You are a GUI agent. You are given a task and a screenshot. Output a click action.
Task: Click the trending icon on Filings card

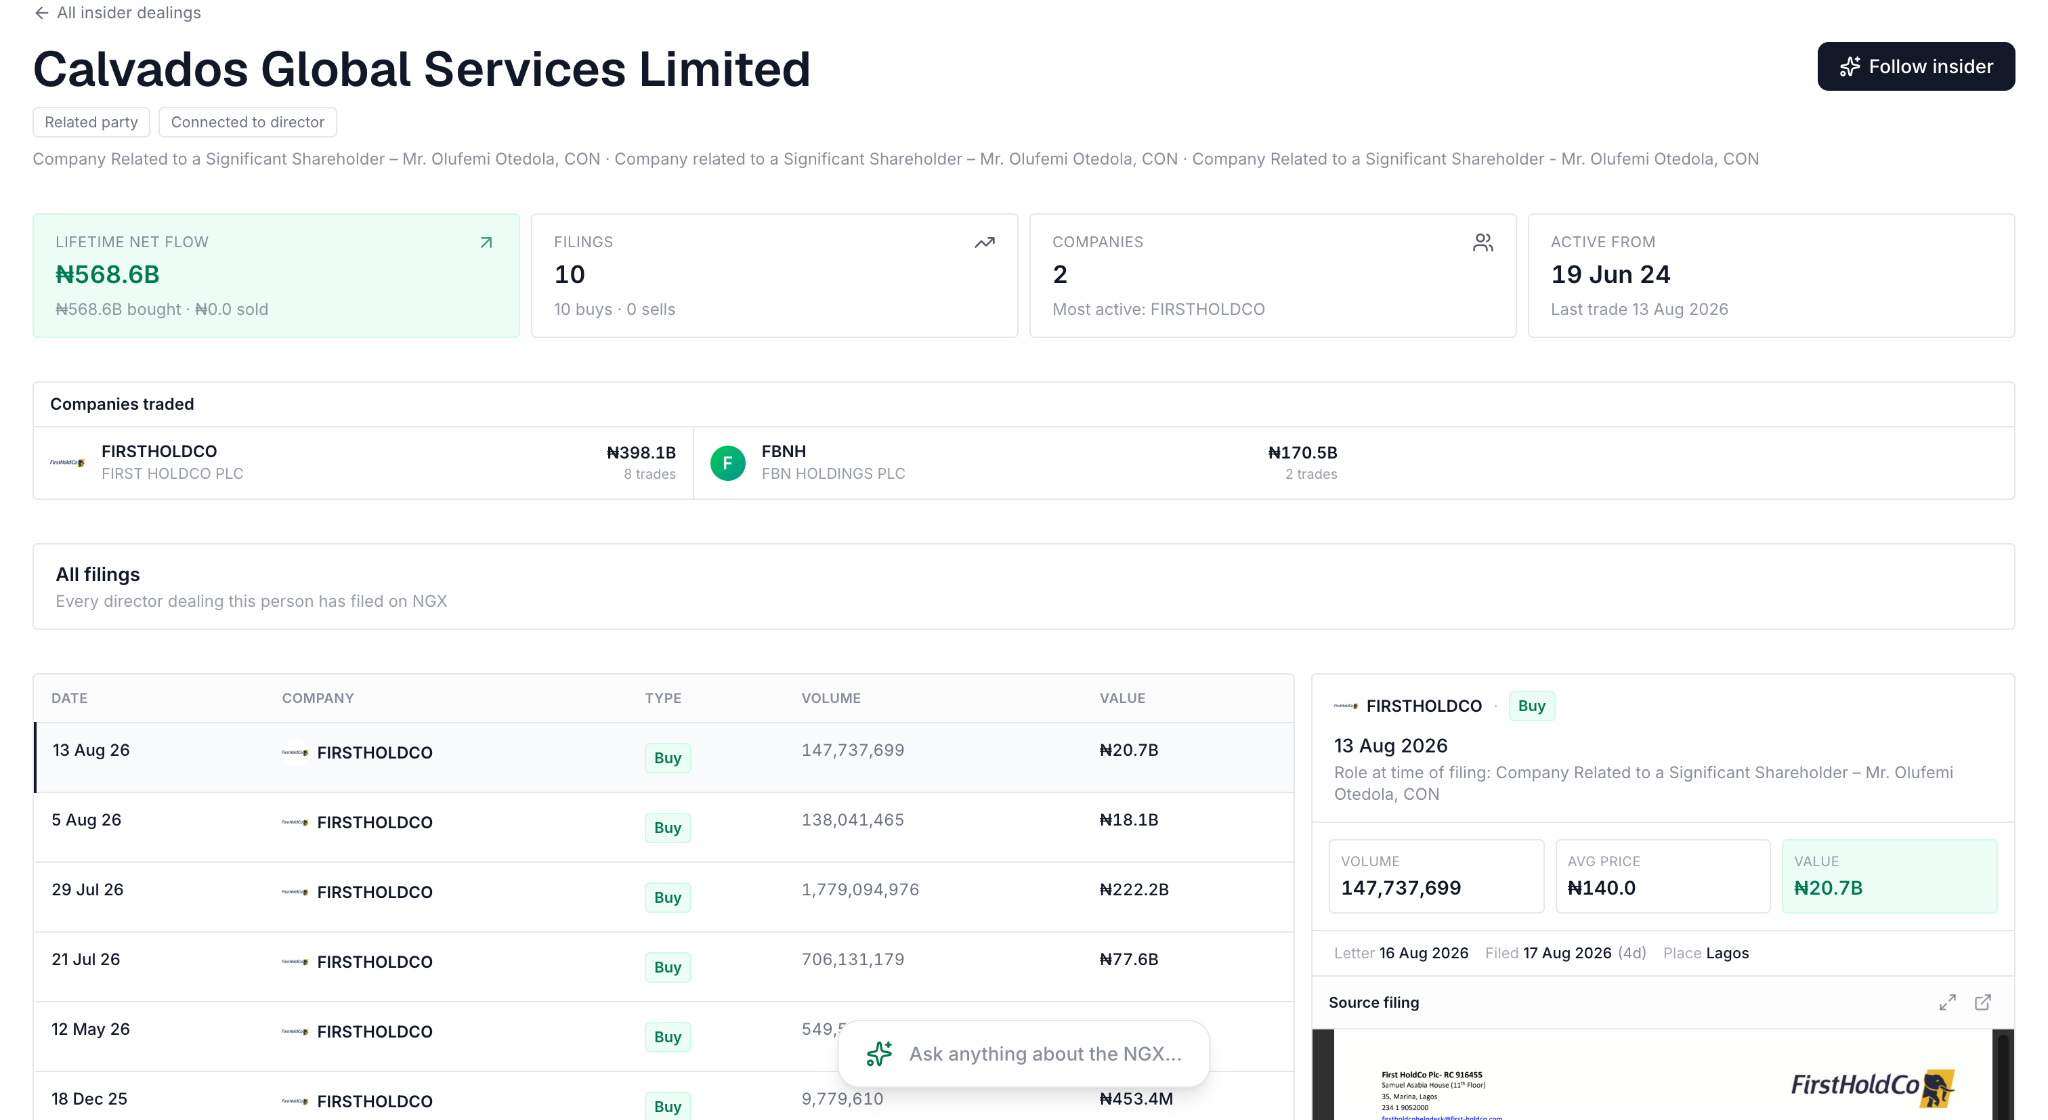pos(984,242)
